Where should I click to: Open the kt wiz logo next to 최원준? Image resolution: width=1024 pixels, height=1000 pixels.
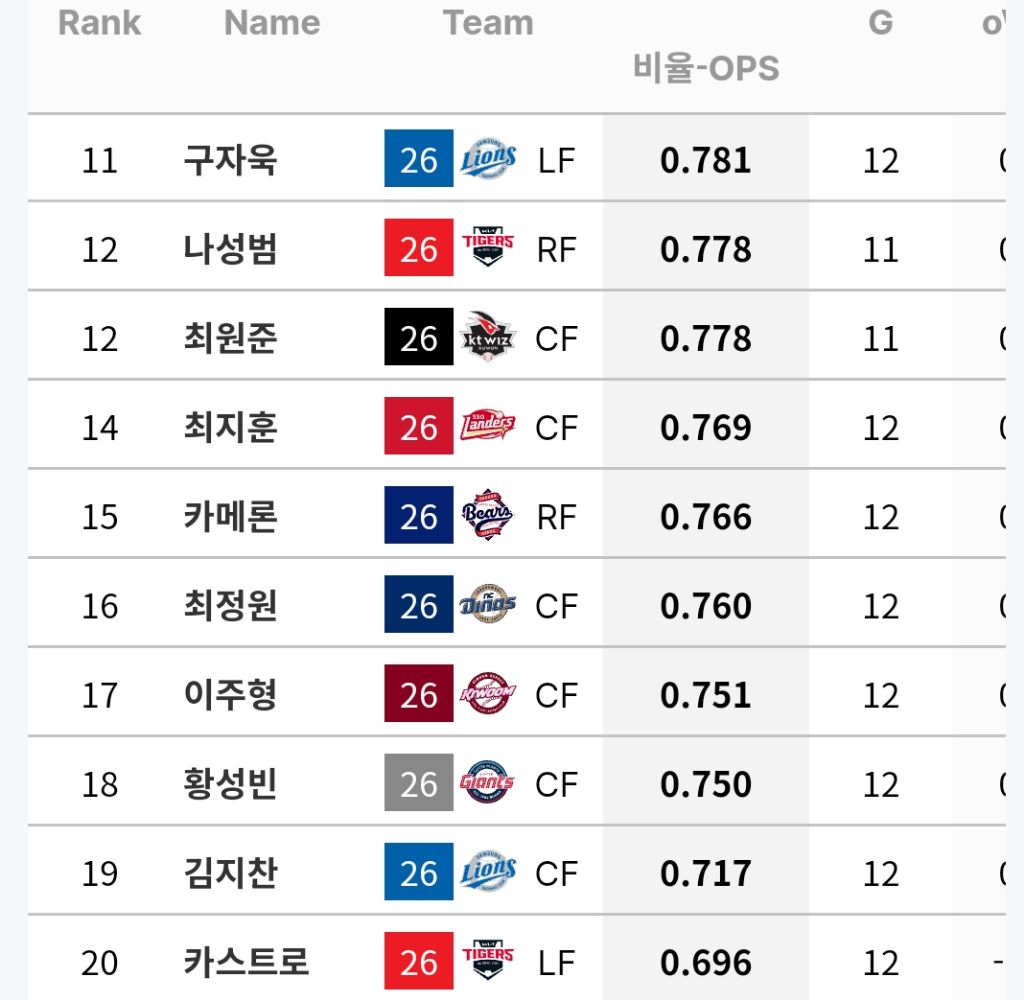488,336
